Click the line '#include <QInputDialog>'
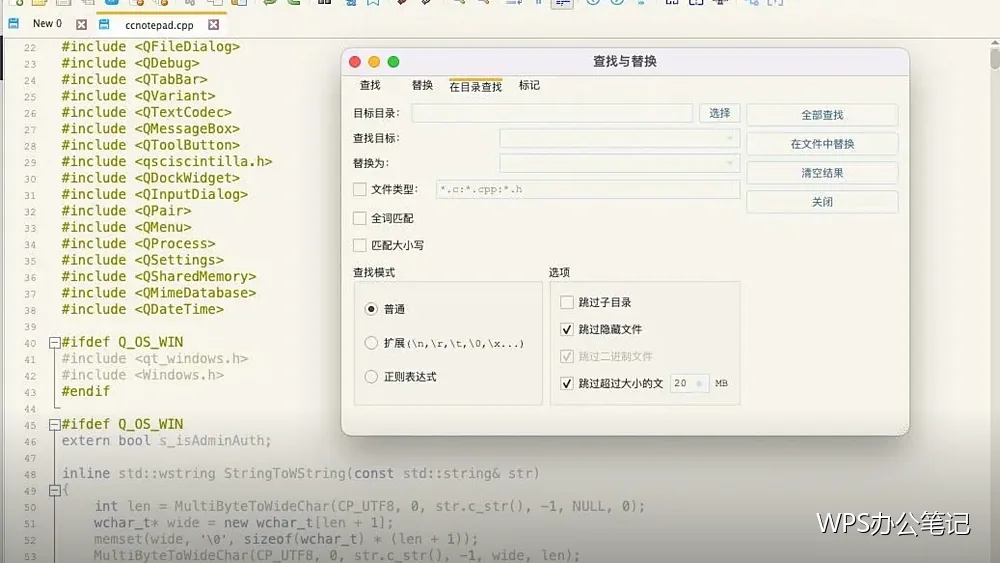Image resolution: width=1000 pixels, height=563 pixels. click(x=155, y=194)
